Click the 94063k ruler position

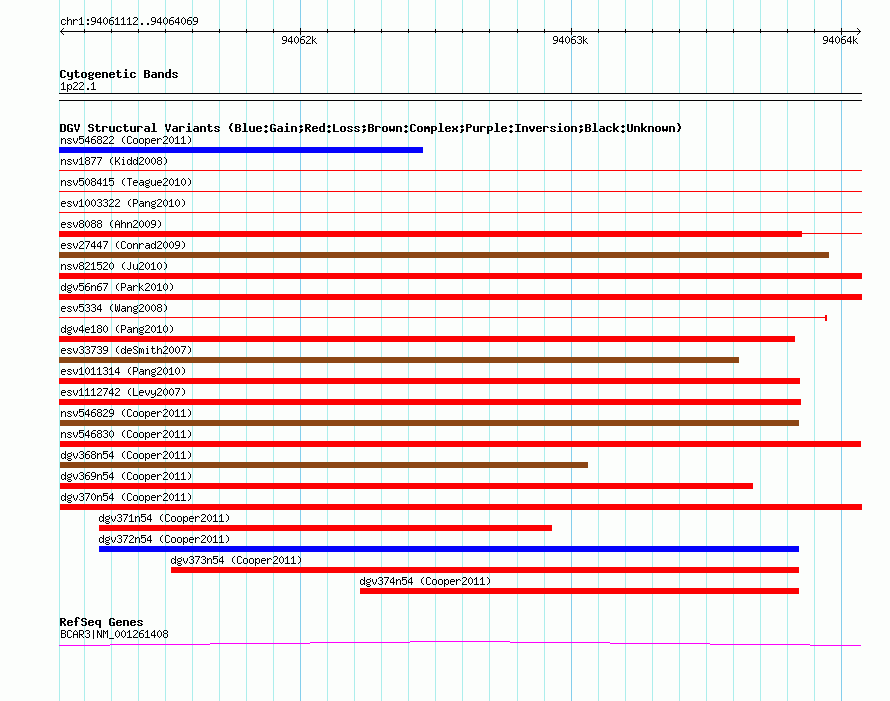click(570, 40)
